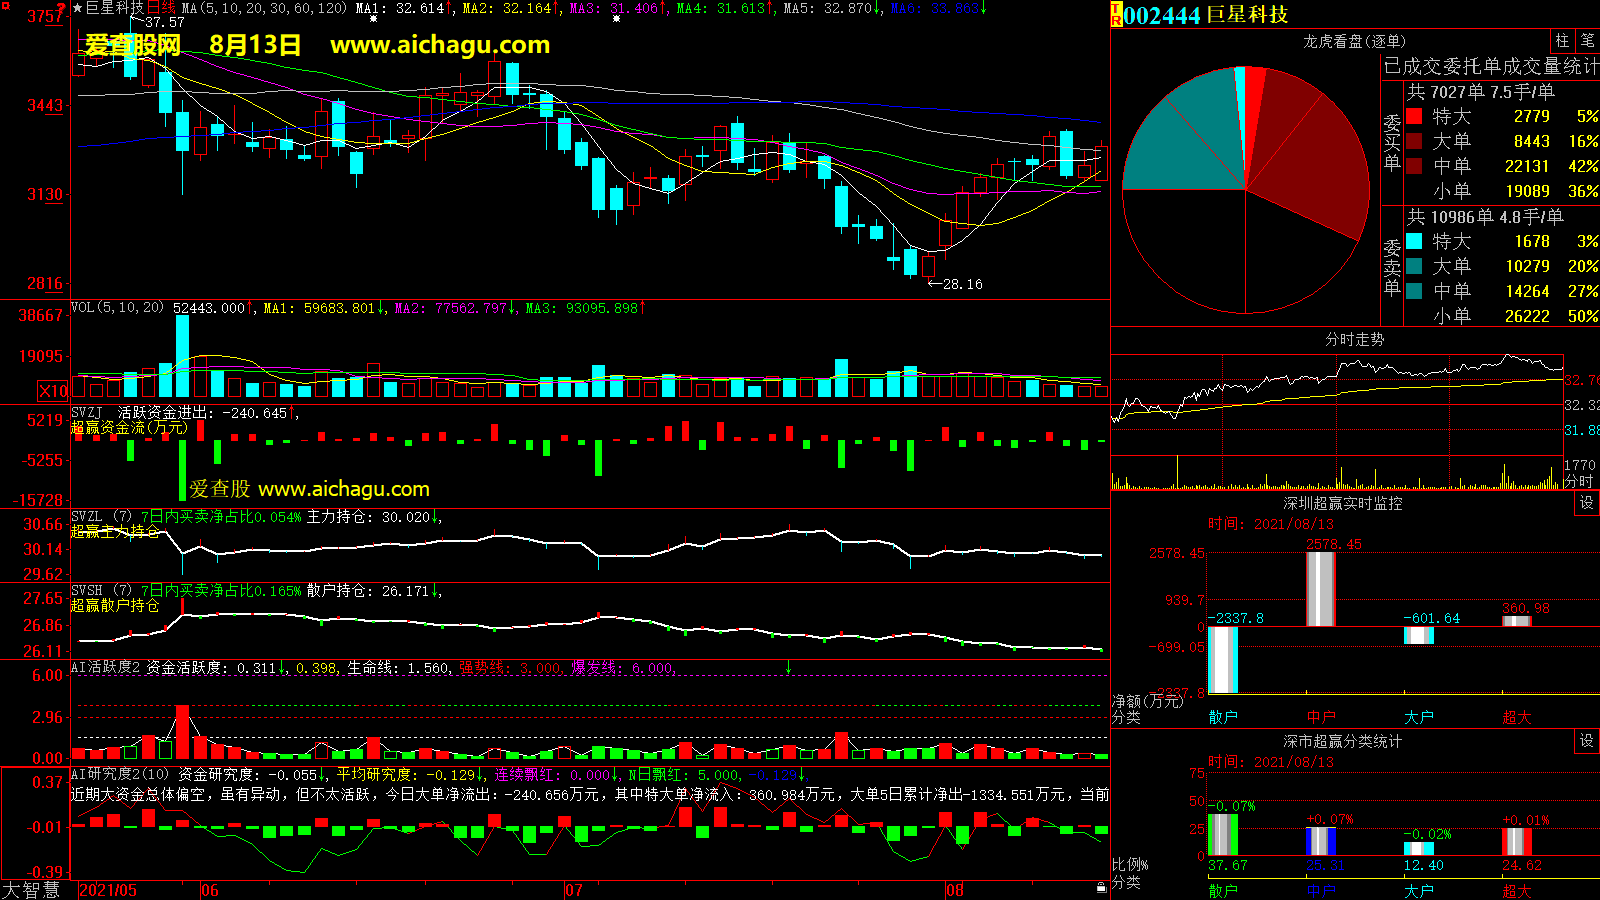This screenshot has width=1600, height=900.
Task: Click the star icon before 巨星科技 title
Action: point(78,8)
